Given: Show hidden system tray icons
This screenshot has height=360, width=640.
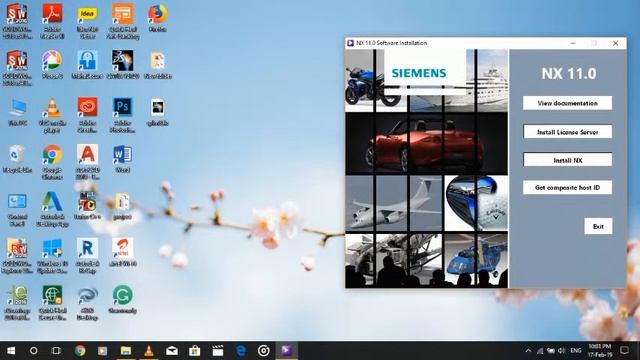Looking at the screenshot, I should tap(528, 351).
